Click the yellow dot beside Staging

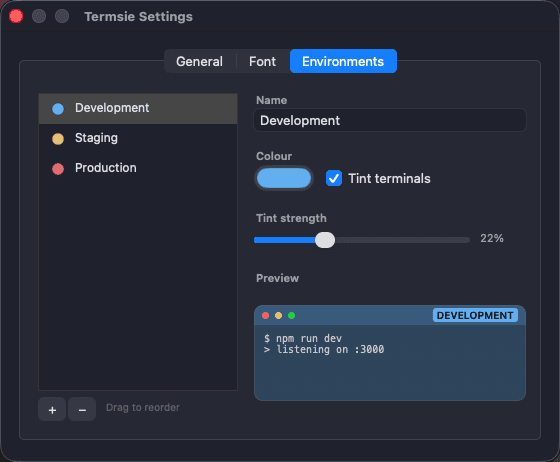tap(58, 139)
